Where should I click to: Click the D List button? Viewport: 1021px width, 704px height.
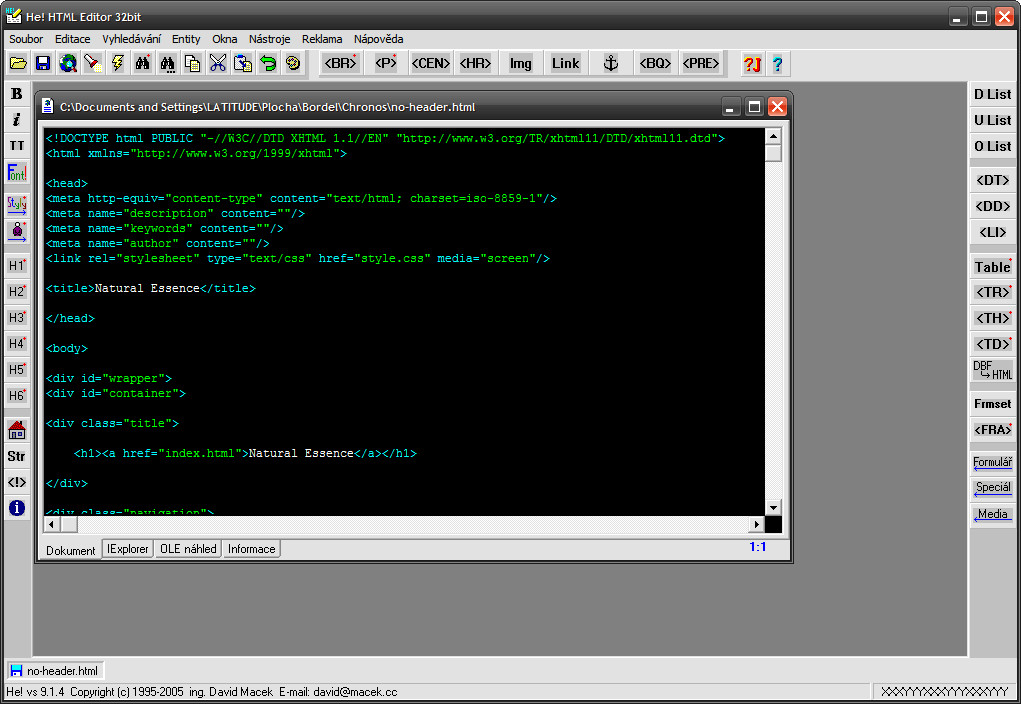coord(992,94)
